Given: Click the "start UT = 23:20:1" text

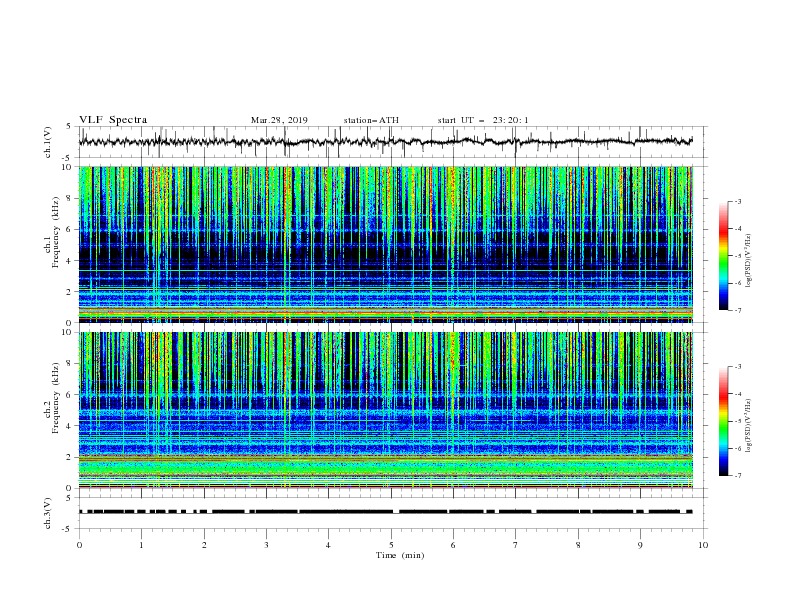Looking at the screenshot, I should 482,120.
